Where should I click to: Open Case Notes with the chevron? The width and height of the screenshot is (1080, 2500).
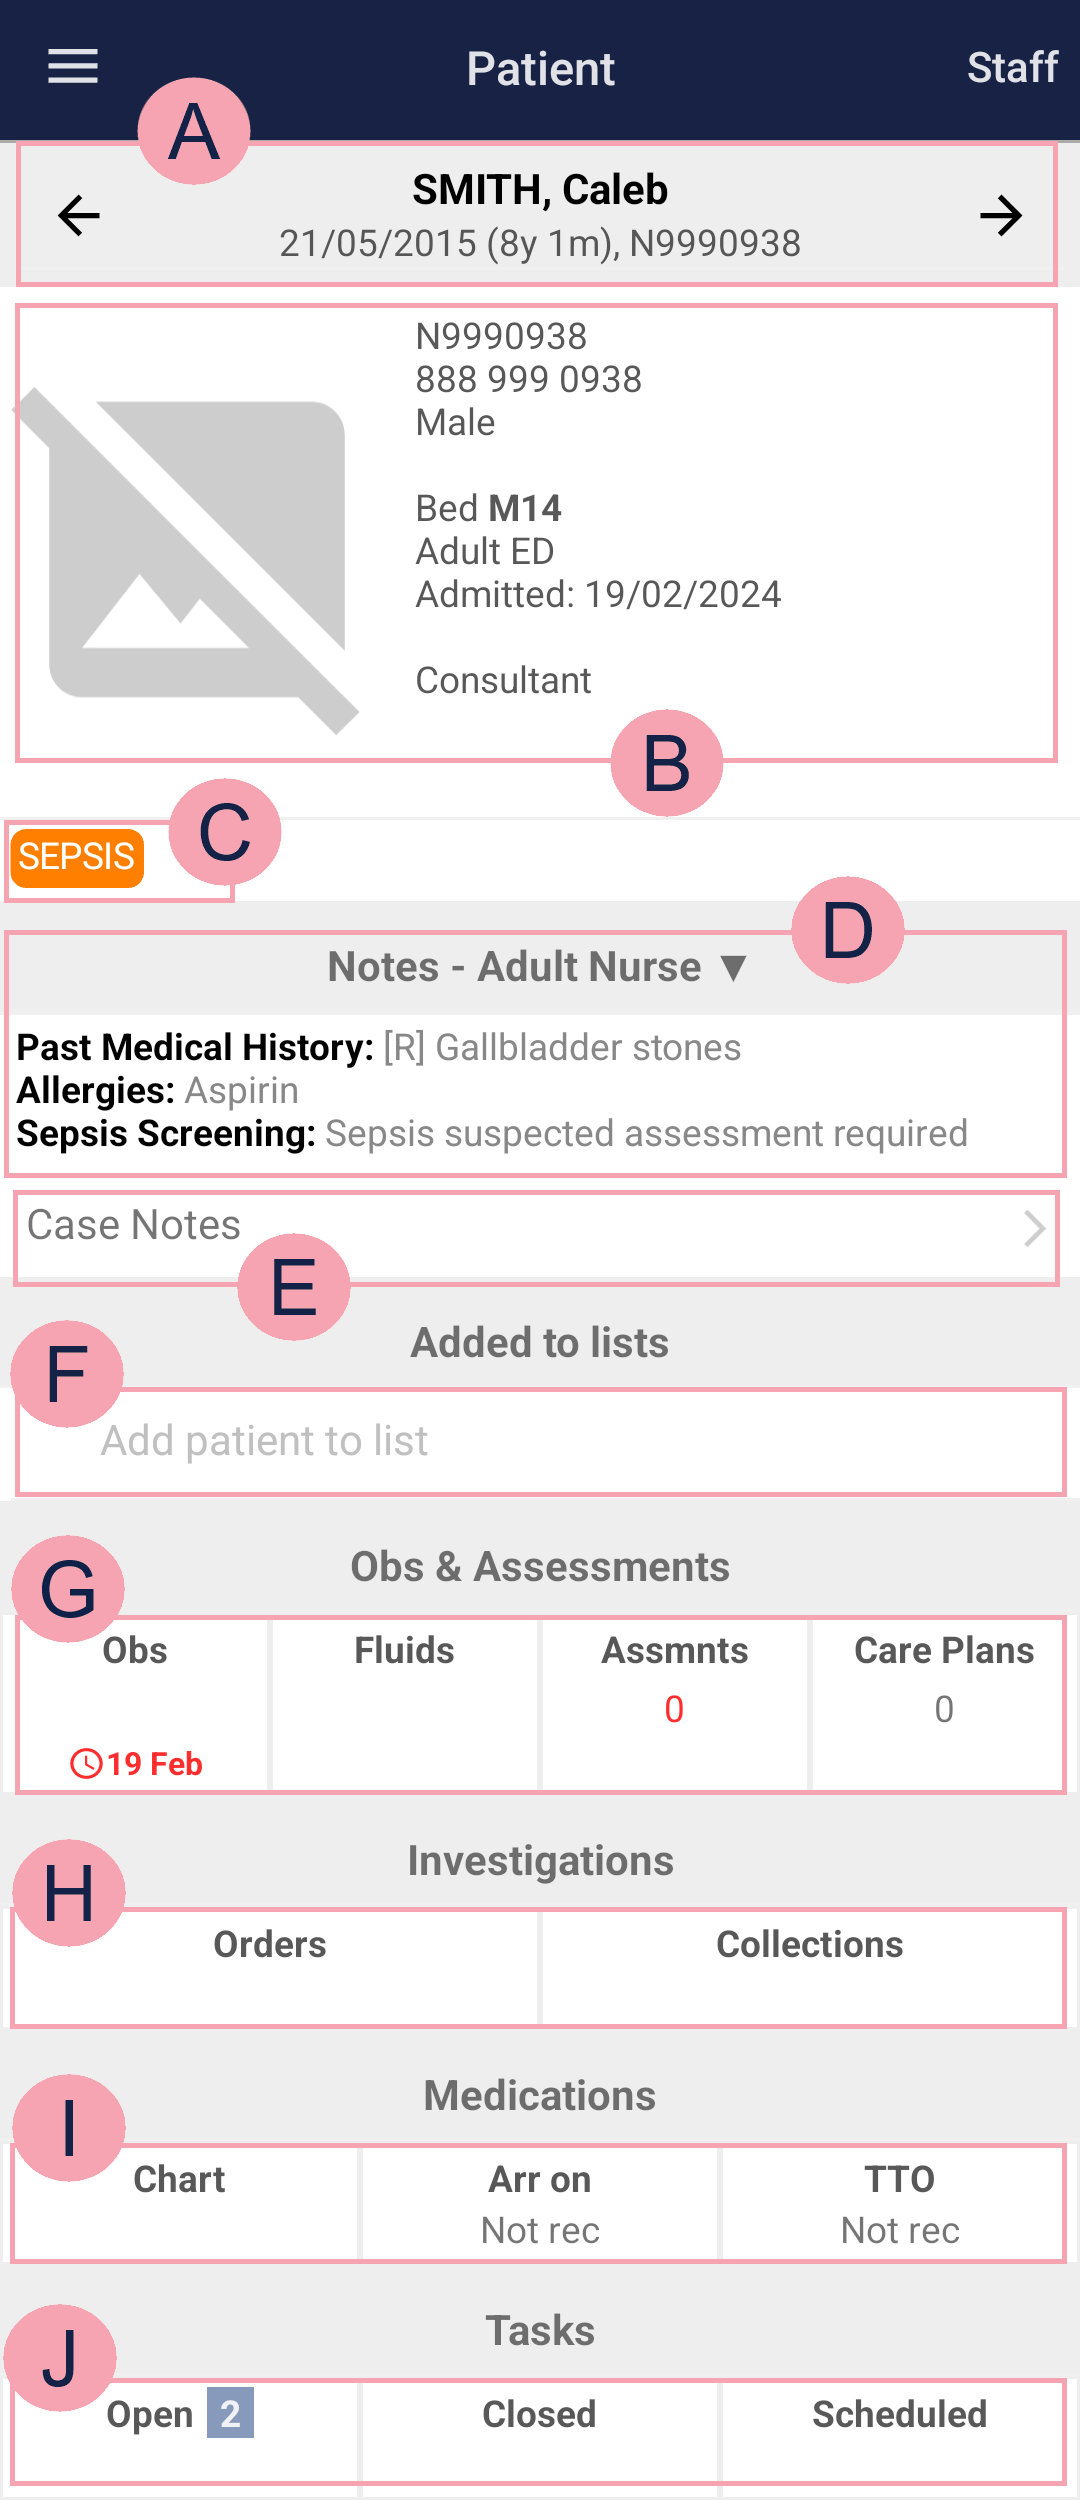click(x=1034, y=1229)
